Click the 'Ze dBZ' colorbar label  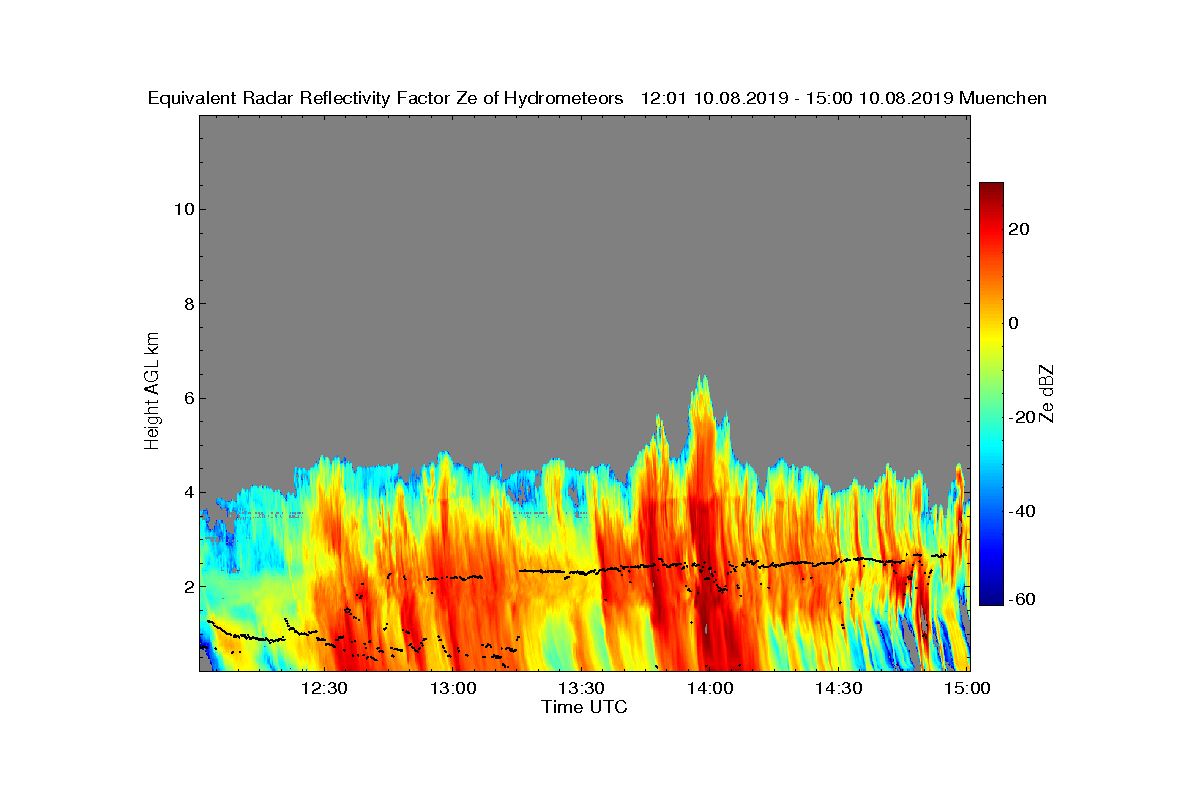point(1049,393)
